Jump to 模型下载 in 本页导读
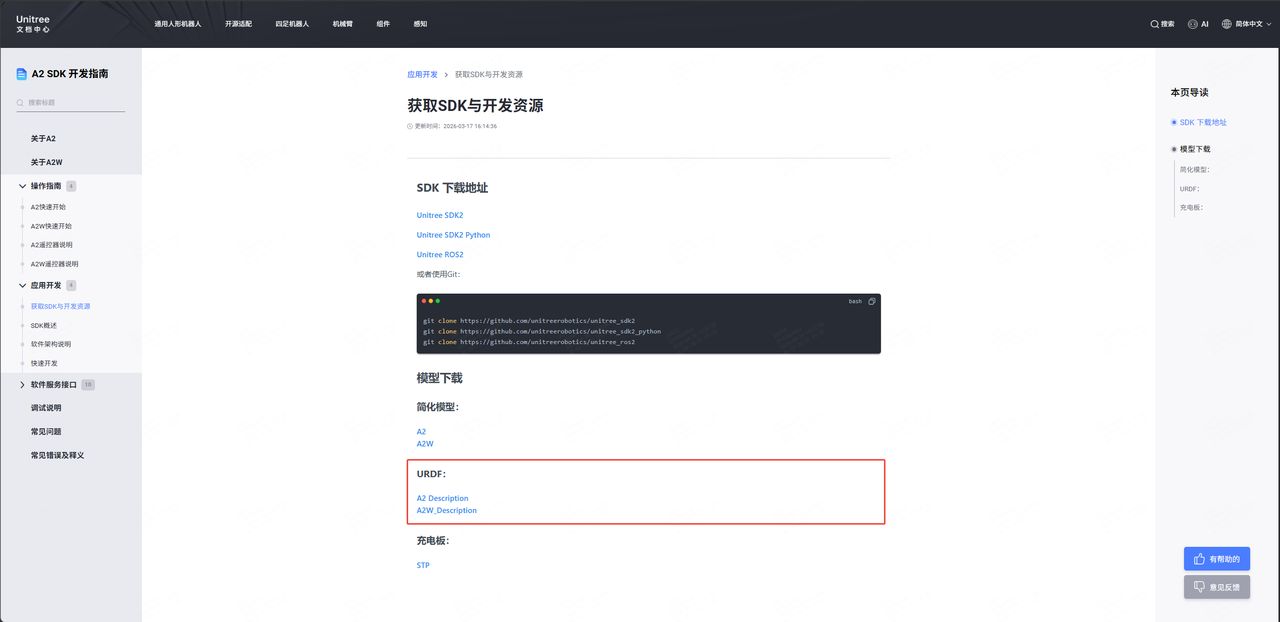The image size is (1280, 622). coord(1195,149)
